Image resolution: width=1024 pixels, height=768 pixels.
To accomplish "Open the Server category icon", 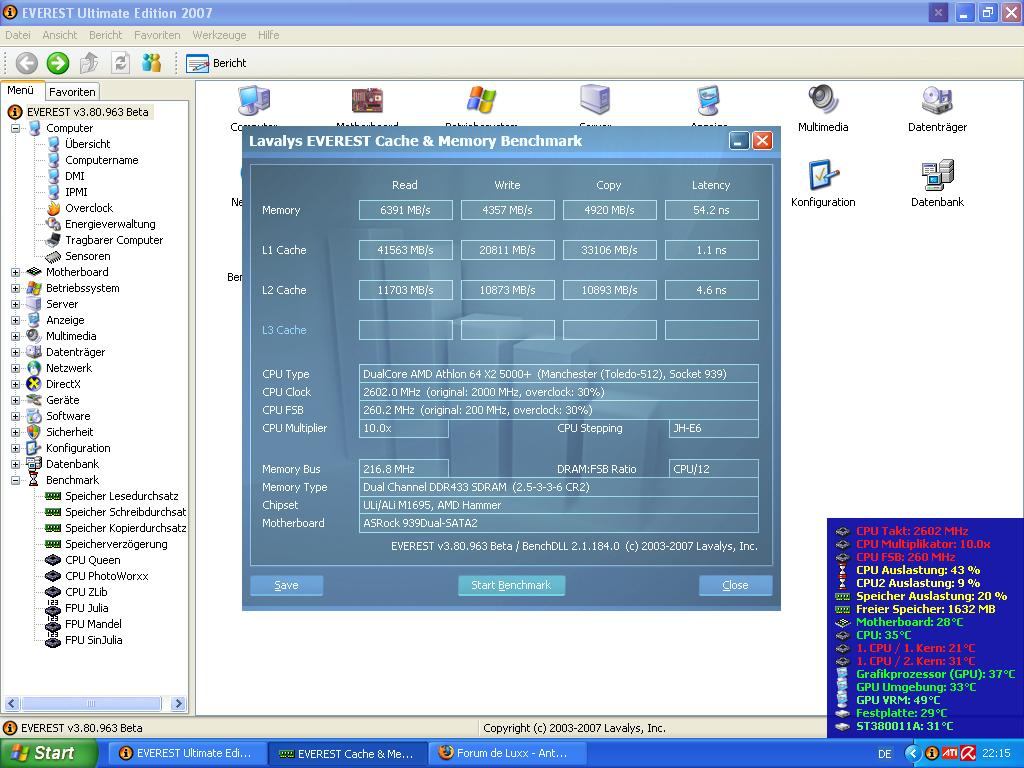I will [595, 102].
